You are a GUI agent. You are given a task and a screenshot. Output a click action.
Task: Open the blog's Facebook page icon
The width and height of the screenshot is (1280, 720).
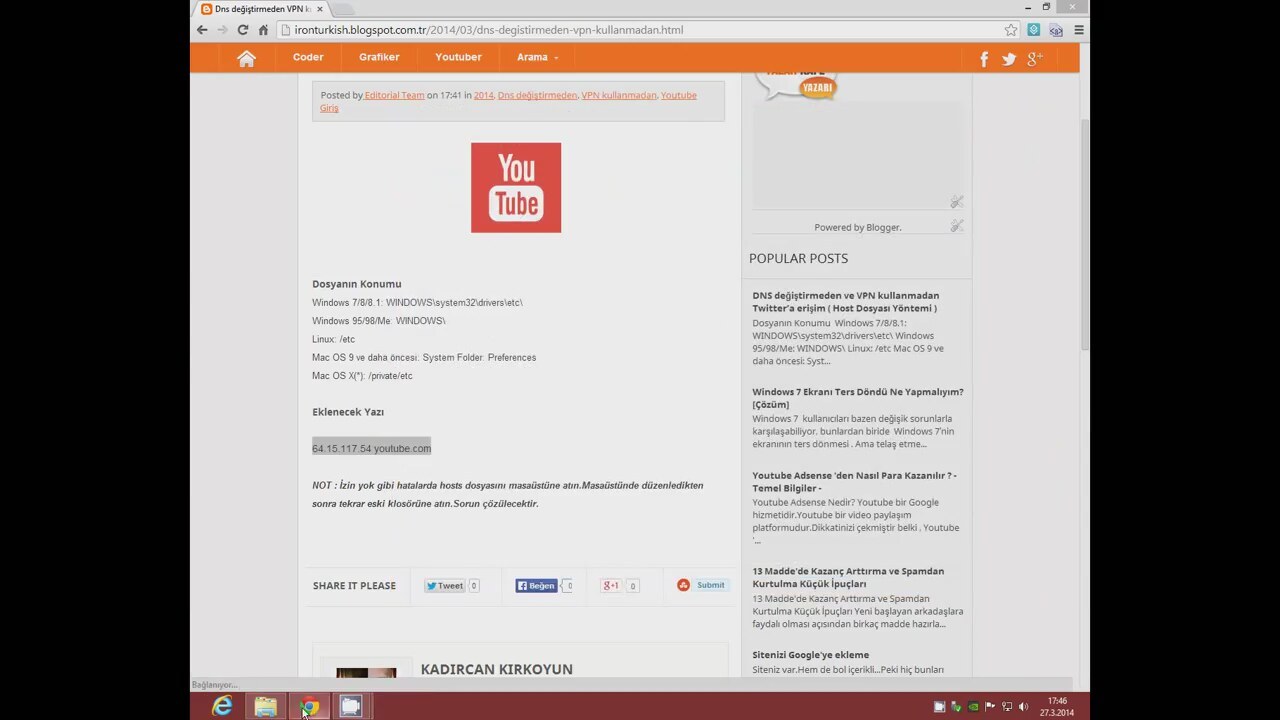tap(984, 59)
